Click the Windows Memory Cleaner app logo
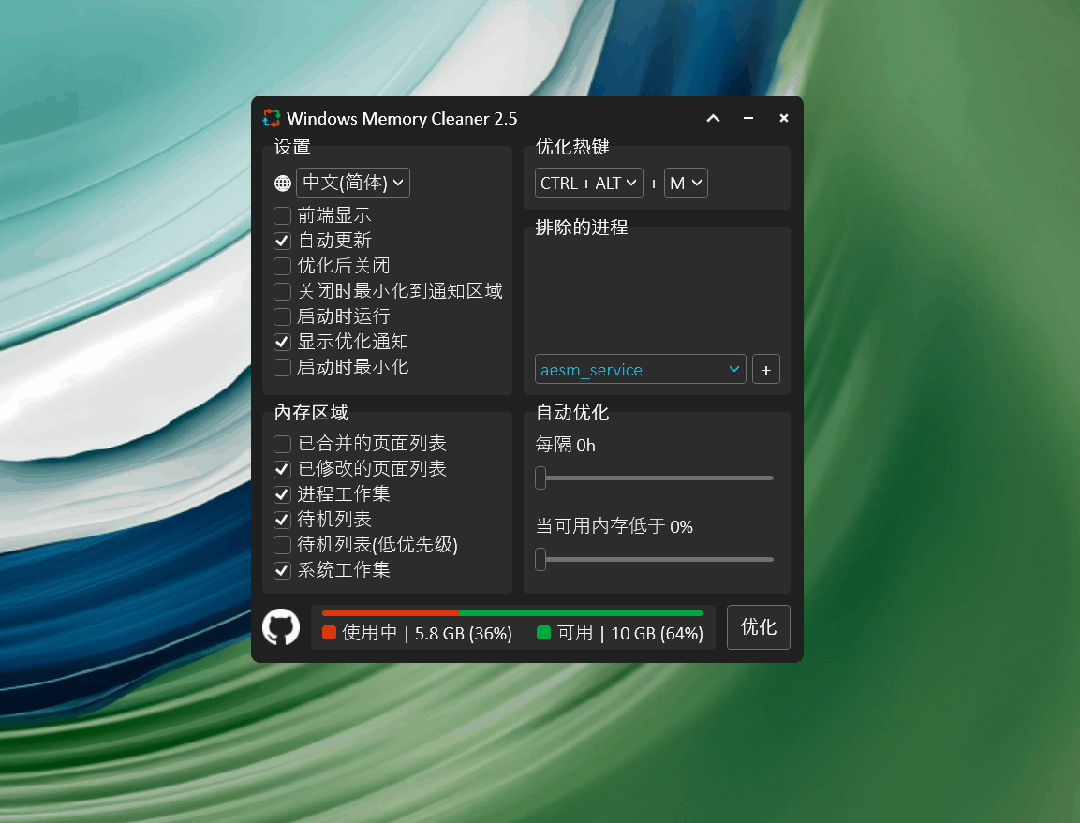Viewport: 1080px width, 823px height. (271, 118)
